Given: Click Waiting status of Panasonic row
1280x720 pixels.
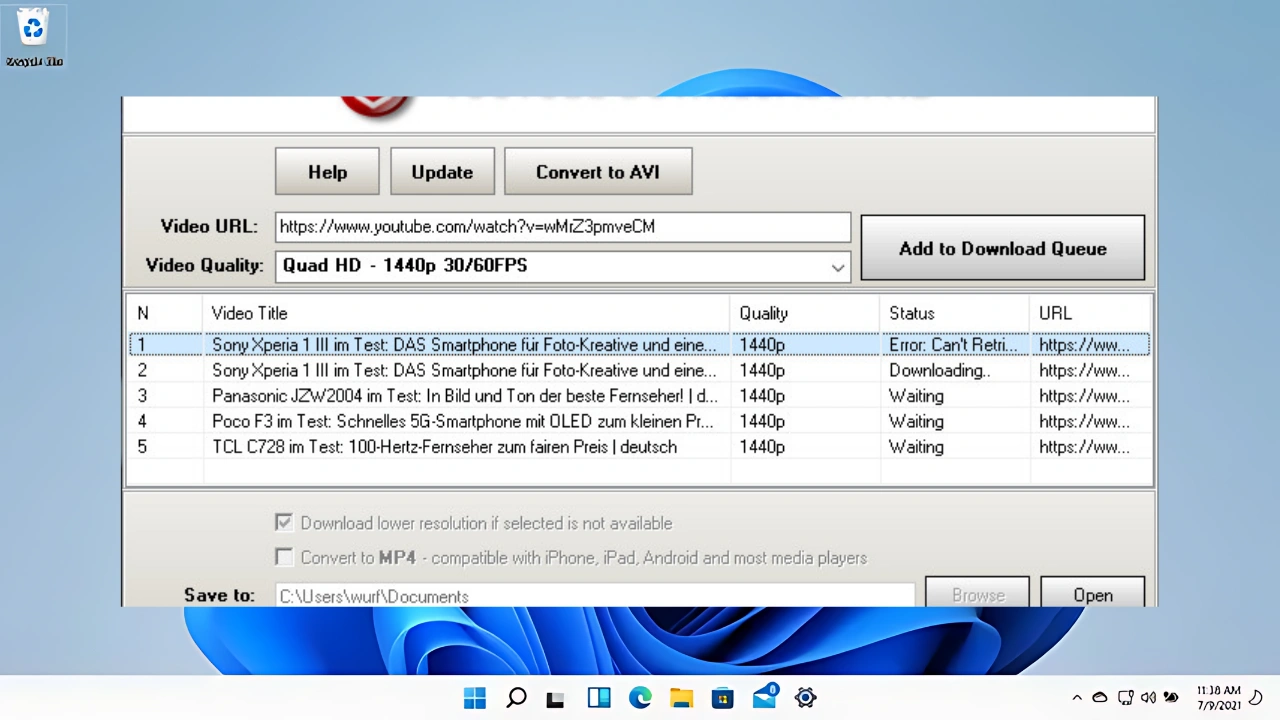Looking at the screenshot, I should point(954,396).
